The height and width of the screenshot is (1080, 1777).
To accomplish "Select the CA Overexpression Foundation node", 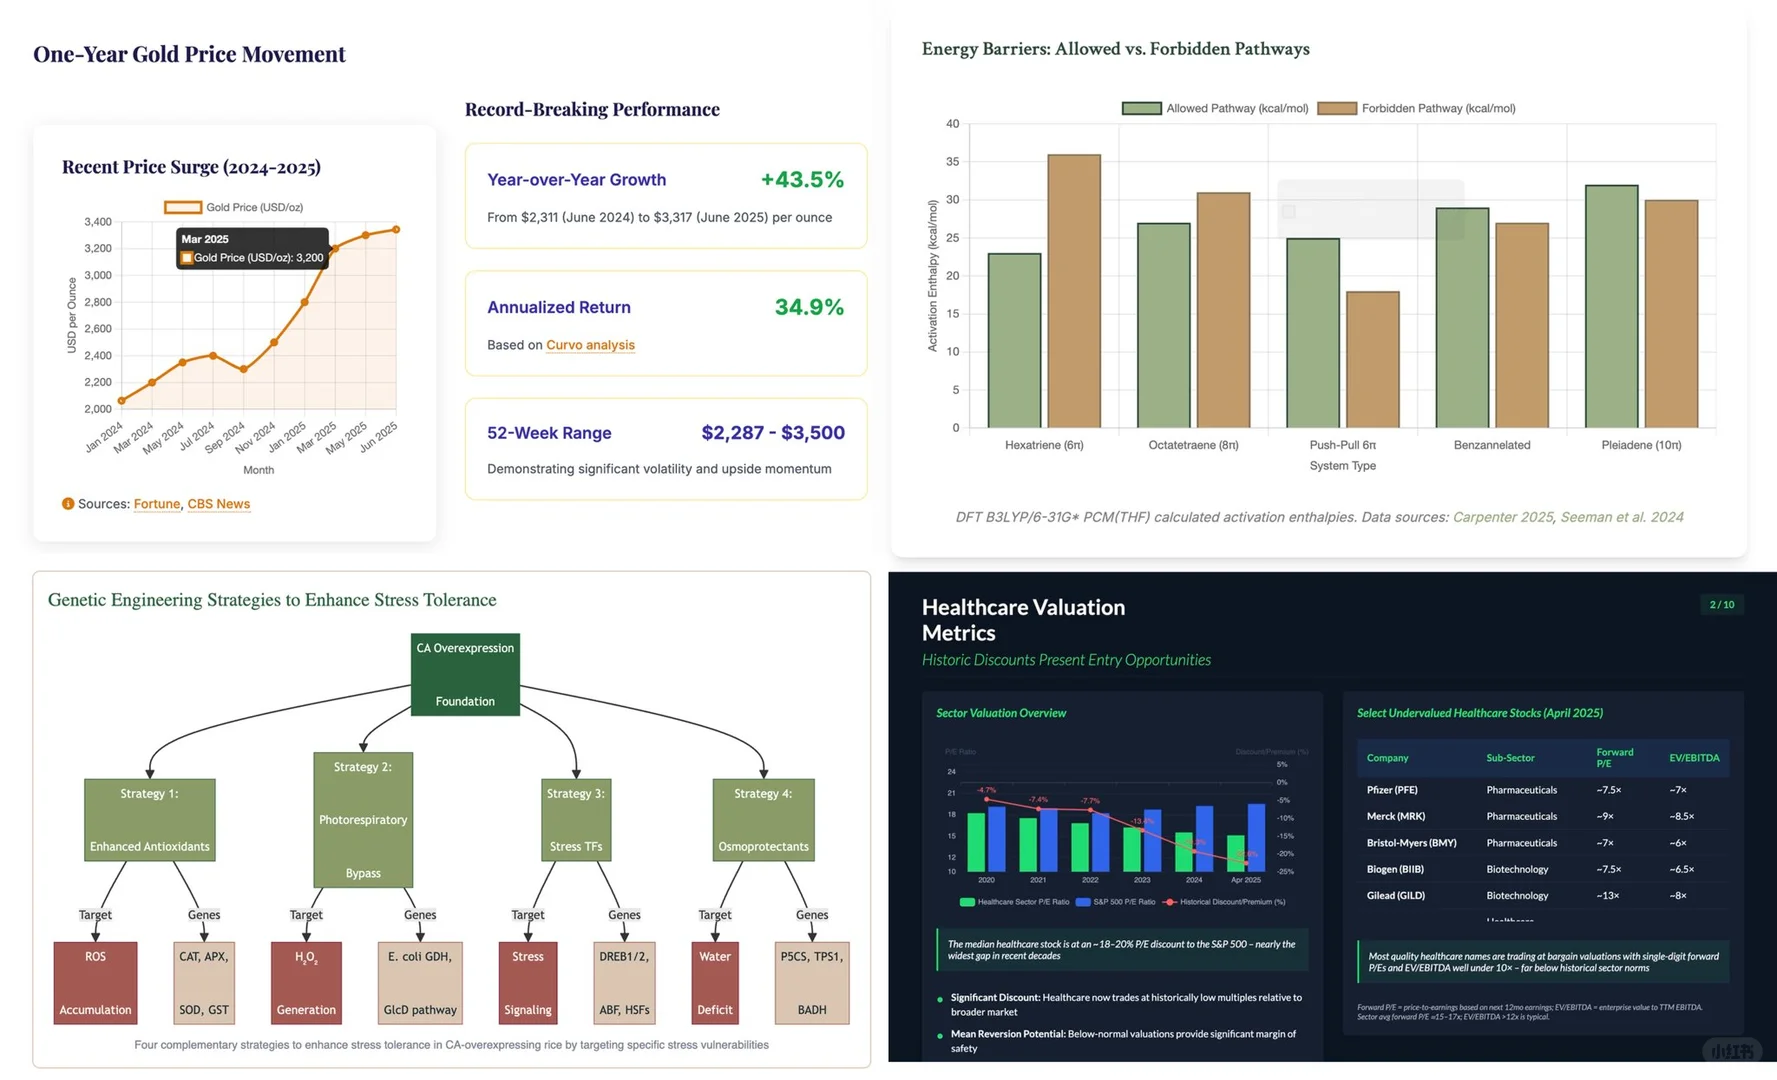I will [x=465, y=674].
